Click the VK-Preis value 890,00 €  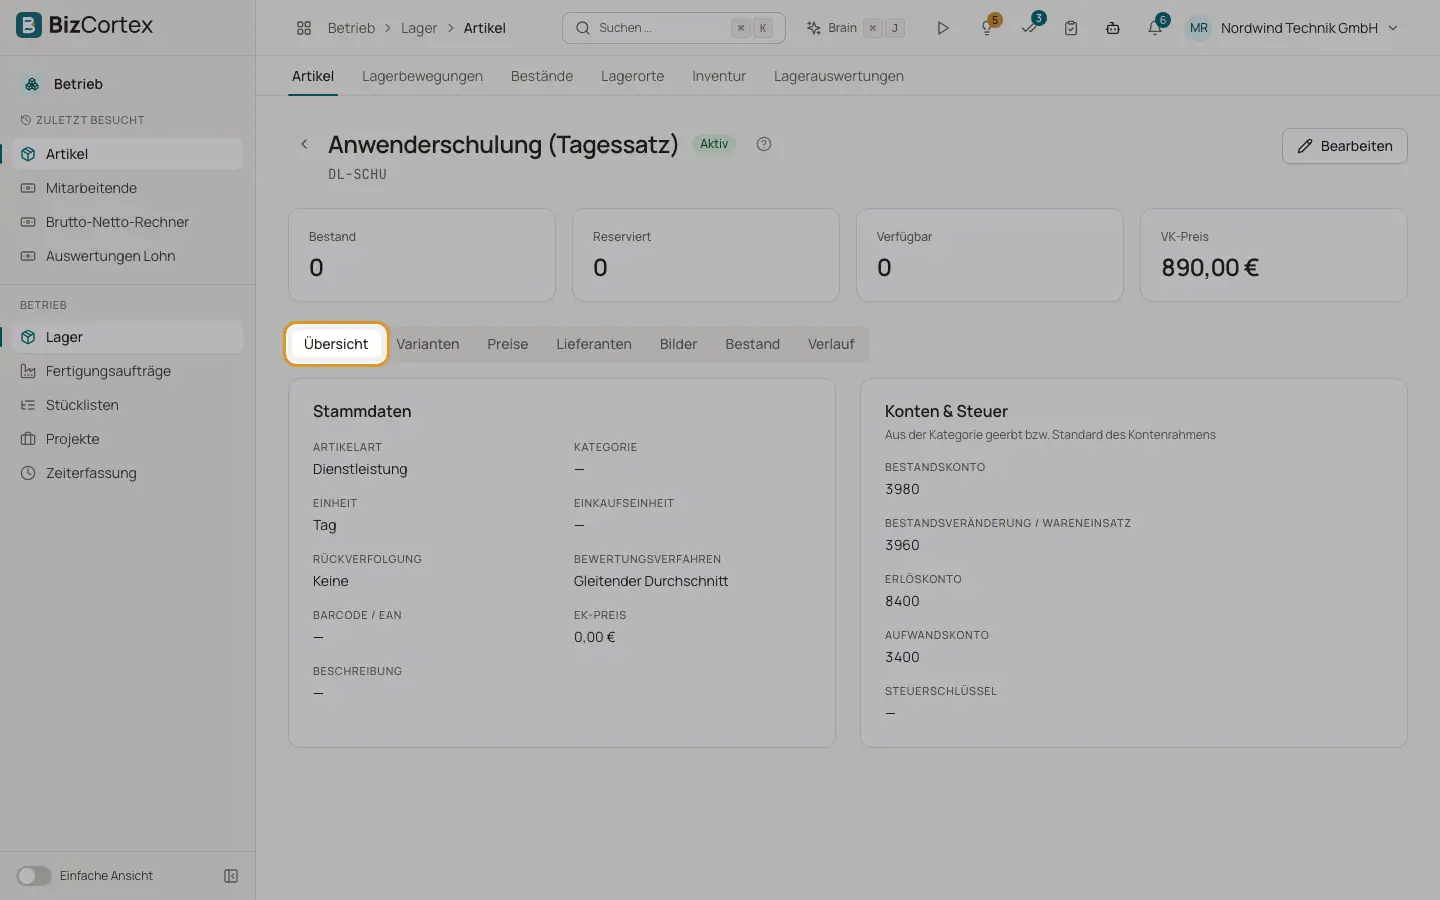(1210, 267)
